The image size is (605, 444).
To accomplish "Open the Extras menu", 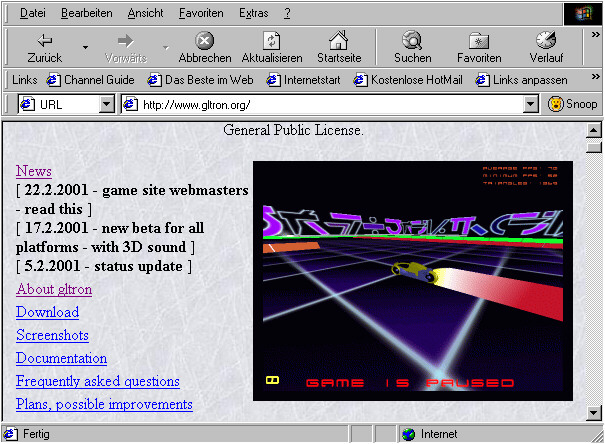I will pos(254,13).
